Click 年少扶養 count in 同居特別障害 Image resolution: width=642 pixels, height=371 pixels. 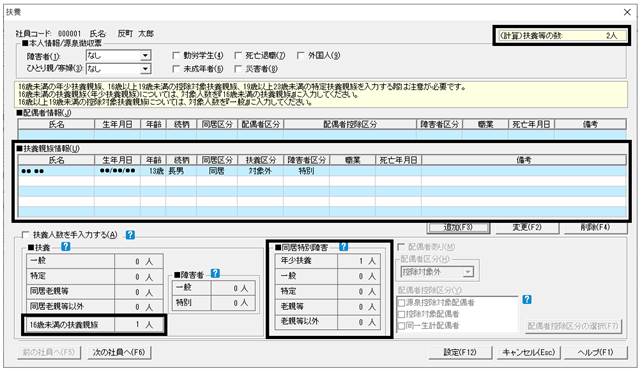point(359,261)
